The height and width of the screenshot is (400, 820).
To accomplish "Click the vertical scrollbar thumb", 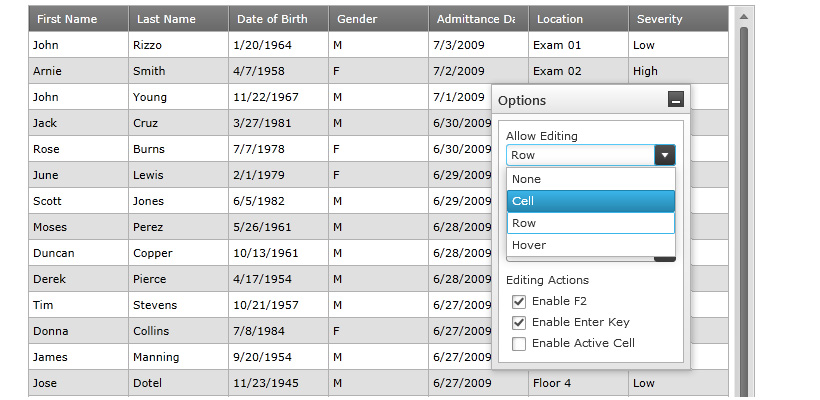I will 744,212.
